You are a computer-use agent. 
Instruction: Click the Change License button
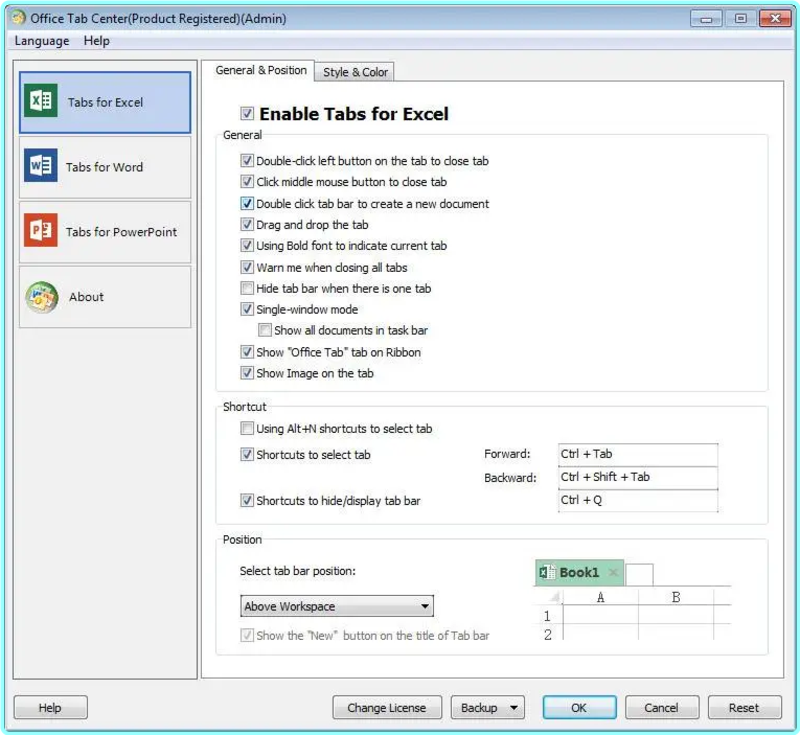387,707
